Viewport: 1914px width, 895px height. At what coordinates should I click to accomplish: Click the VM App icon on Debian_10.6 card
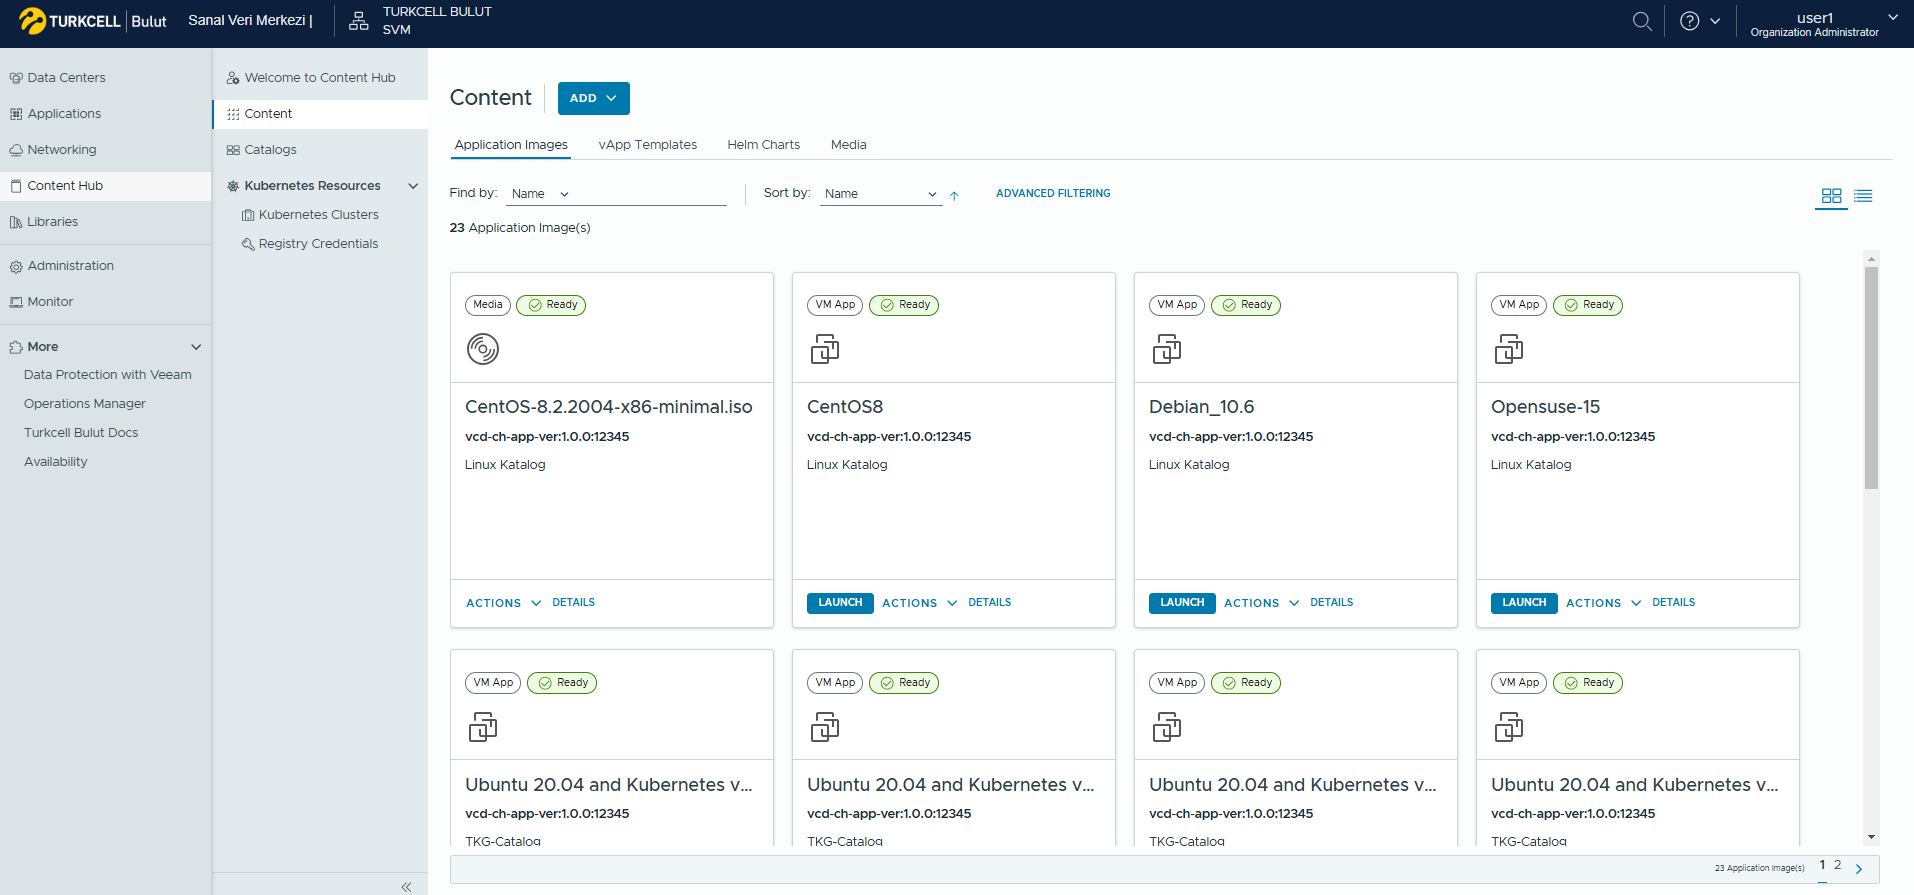[x=1167, y=349]
